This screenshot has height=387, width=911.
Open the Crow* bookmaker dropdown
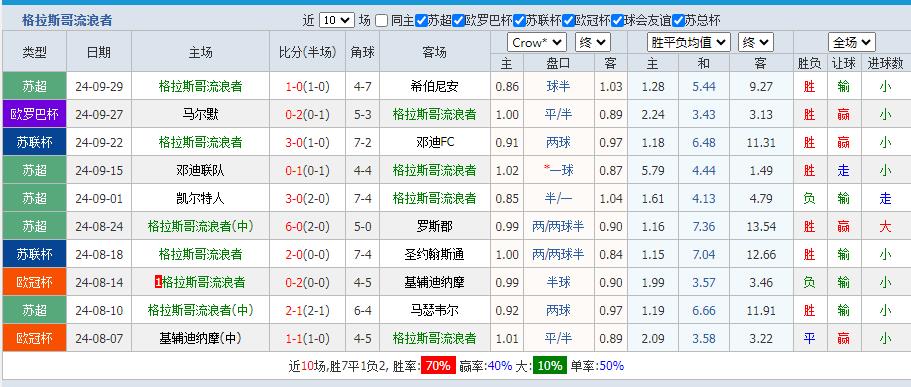coord(537,42)
